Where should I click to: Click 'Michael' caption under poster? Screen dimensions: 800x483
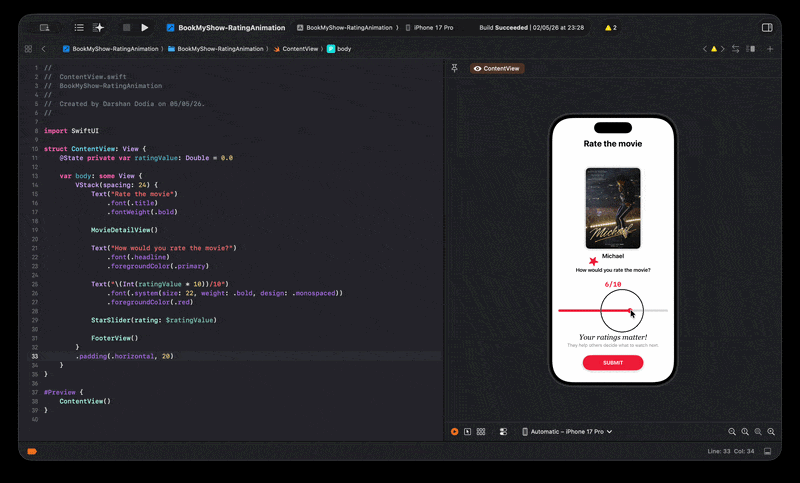pyautogui.click(x=613, y=256)
